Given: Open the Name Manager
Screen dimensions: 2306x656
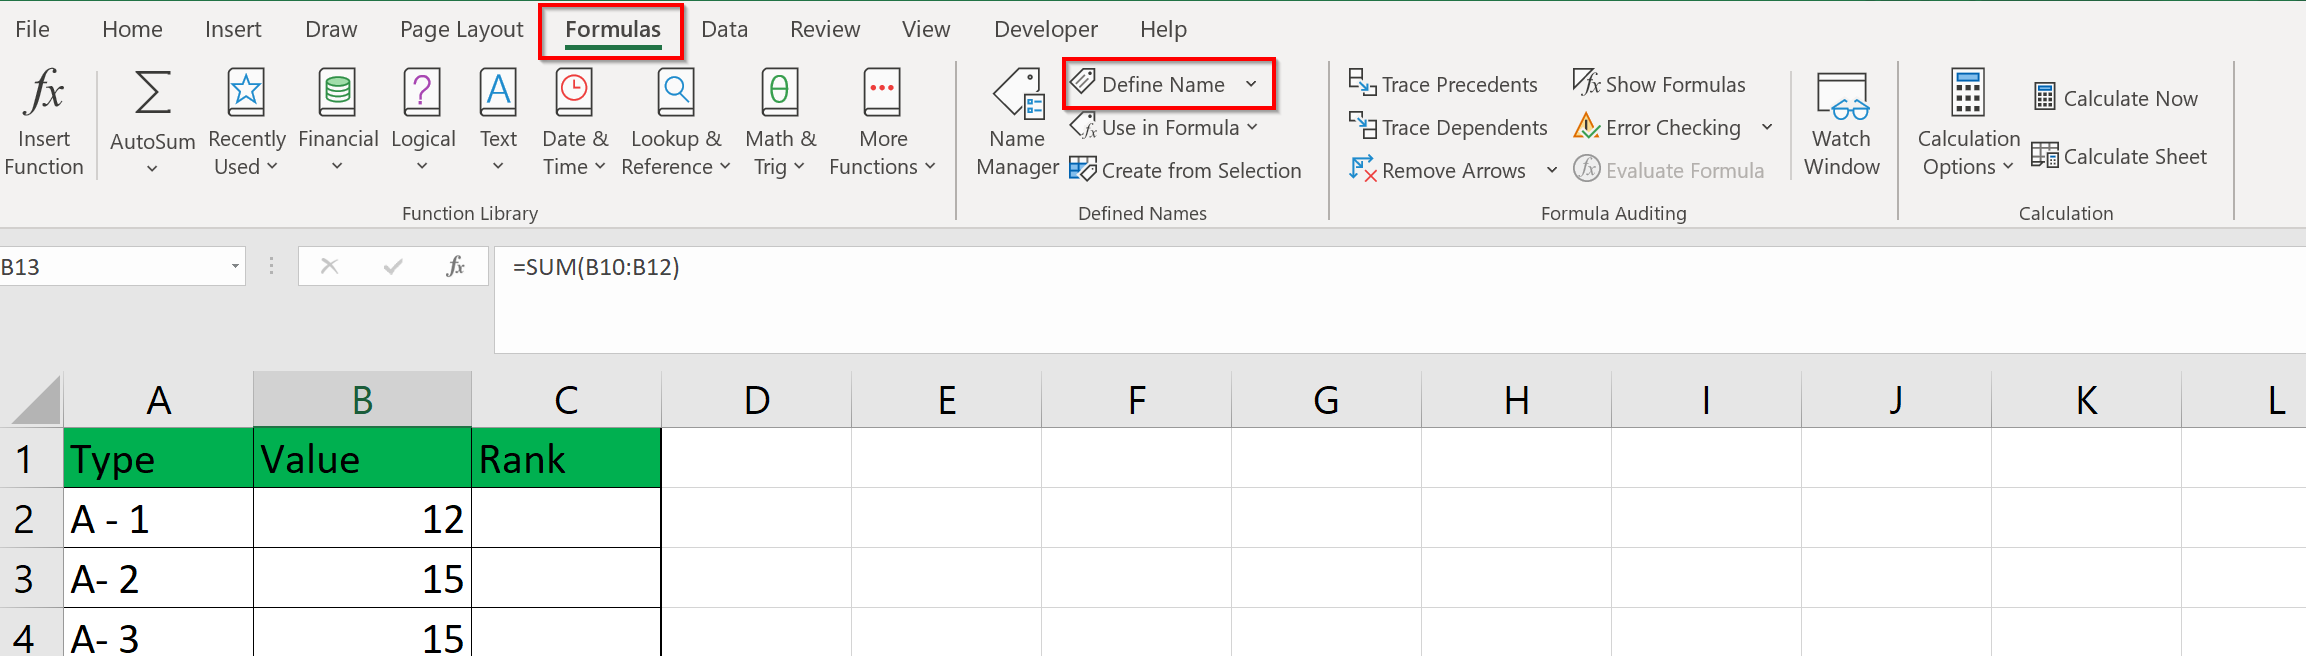Looking at the screenshot, I should [1017, 122].
